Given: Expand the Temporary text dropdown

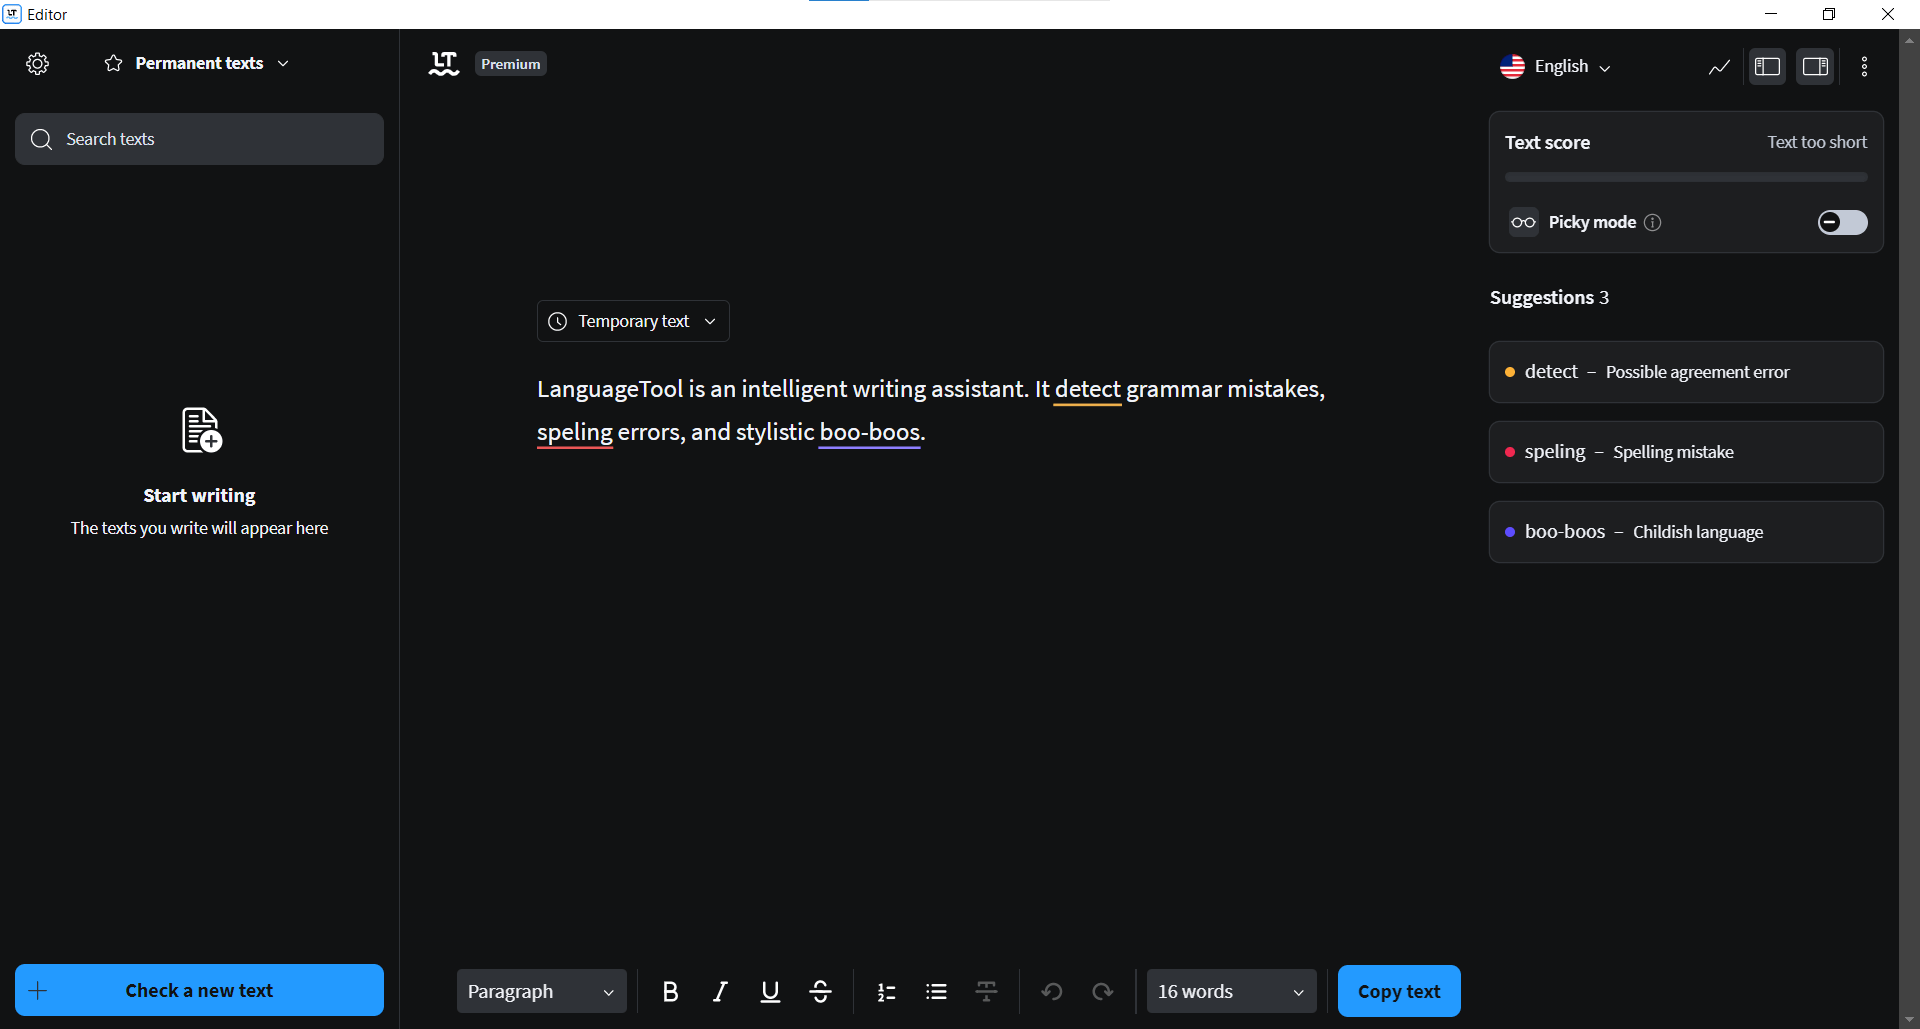Looking at the screenshot, I should pyautogui.click(x=633, y=321).
